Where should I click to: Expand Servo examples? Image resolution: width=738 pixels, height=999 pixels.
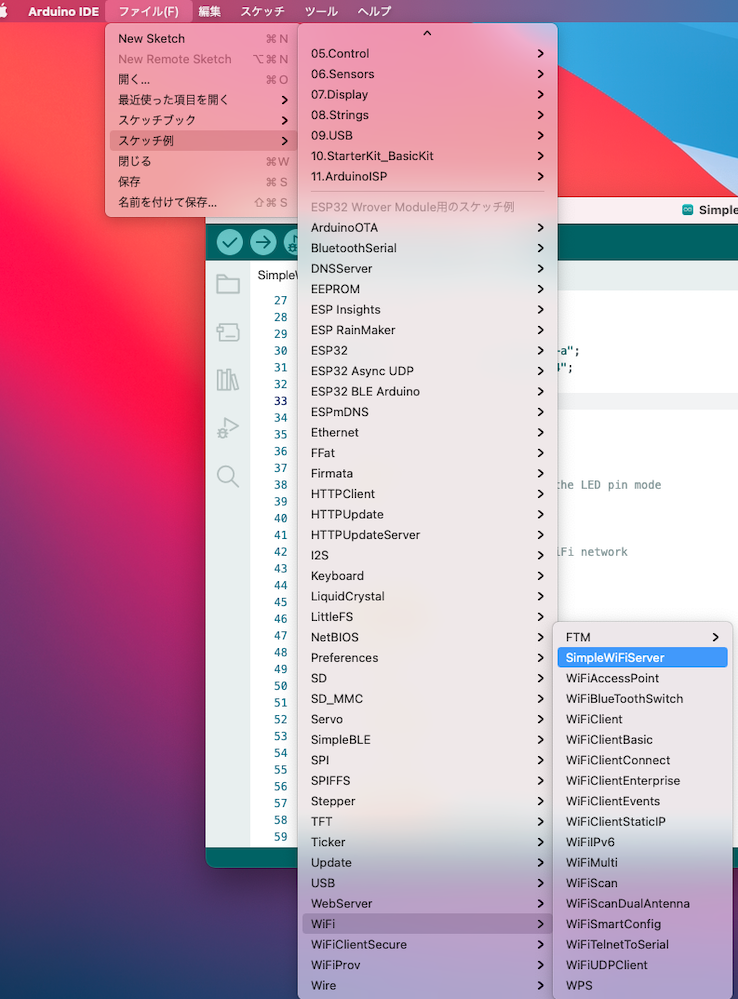427,719
